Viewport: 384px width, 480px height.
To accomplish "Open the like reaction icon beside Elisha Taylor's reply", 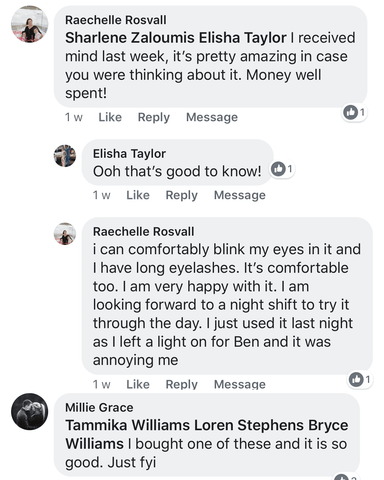I will pos(278,169).
